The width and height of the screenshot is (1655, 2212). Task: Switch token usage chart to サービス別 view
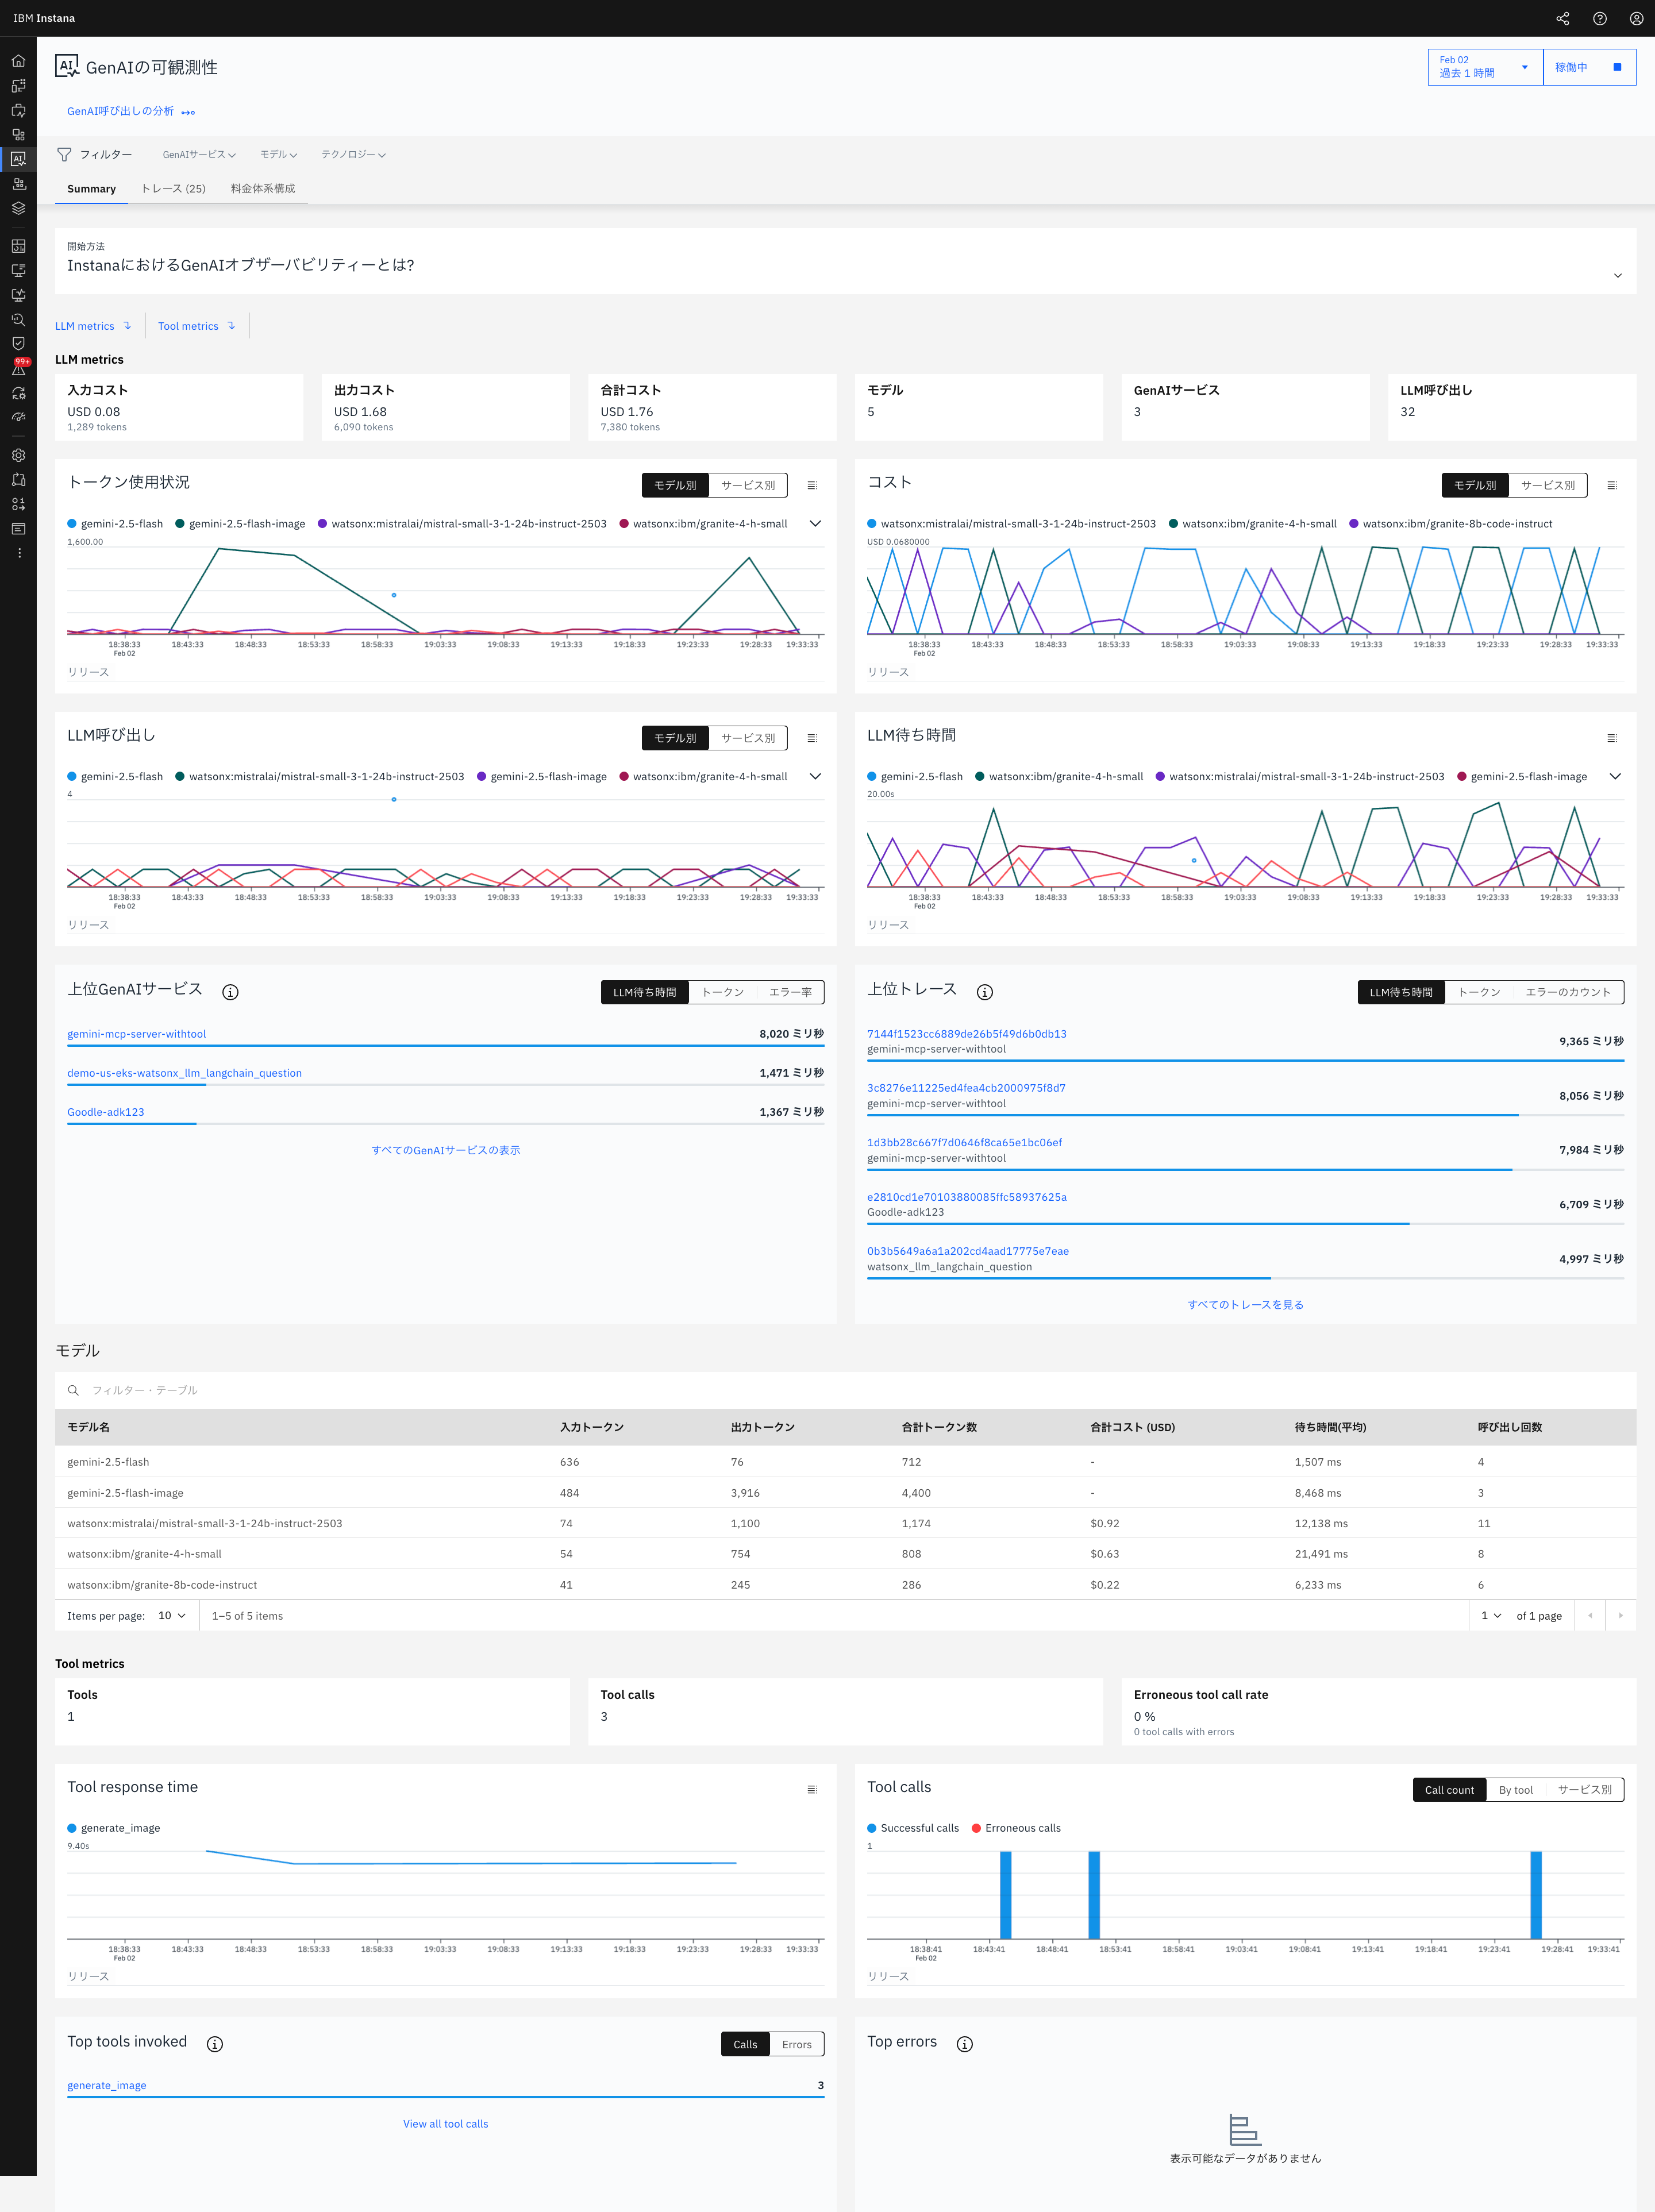748,485
